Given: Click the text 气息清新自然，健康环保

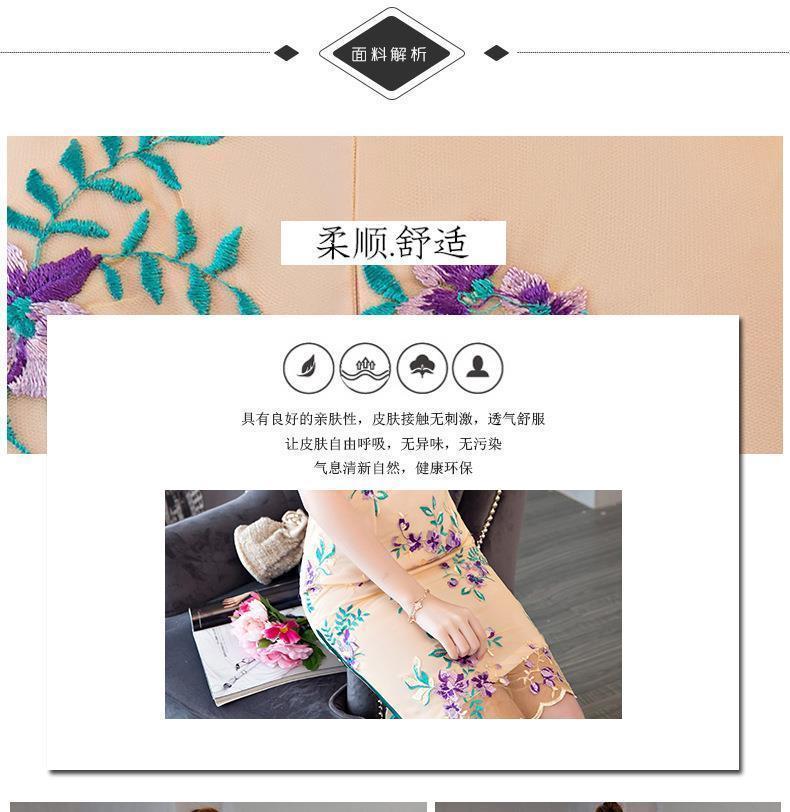Looking at the screenshot, I should 393,468.
